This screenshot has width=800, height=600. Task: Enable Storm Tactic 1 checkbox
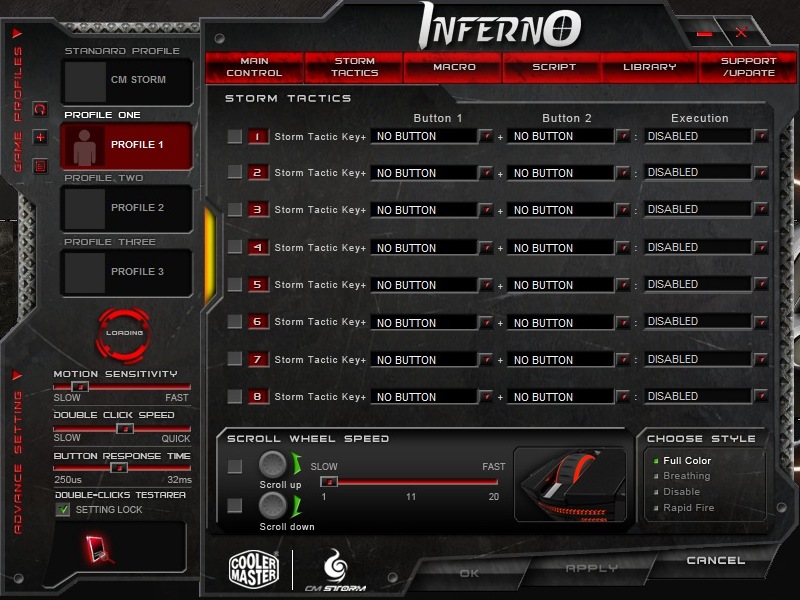click(235, 136)
